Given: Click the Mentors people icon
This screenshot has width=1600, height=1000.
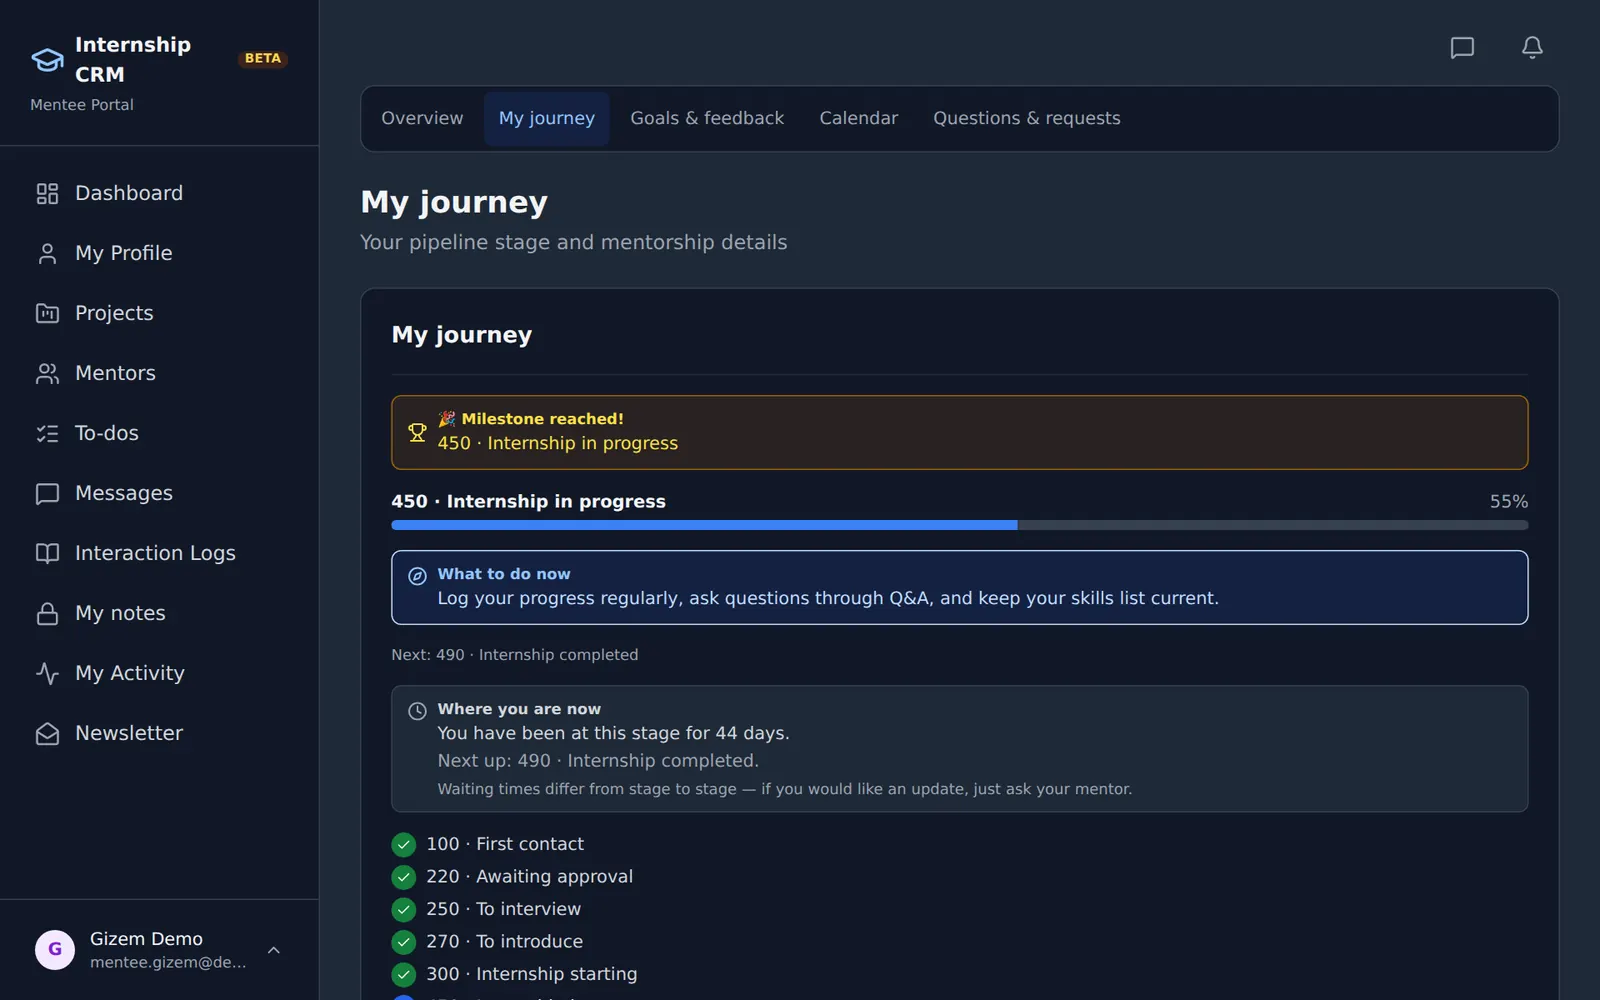Looking at the screenshot, I should 47,373.
